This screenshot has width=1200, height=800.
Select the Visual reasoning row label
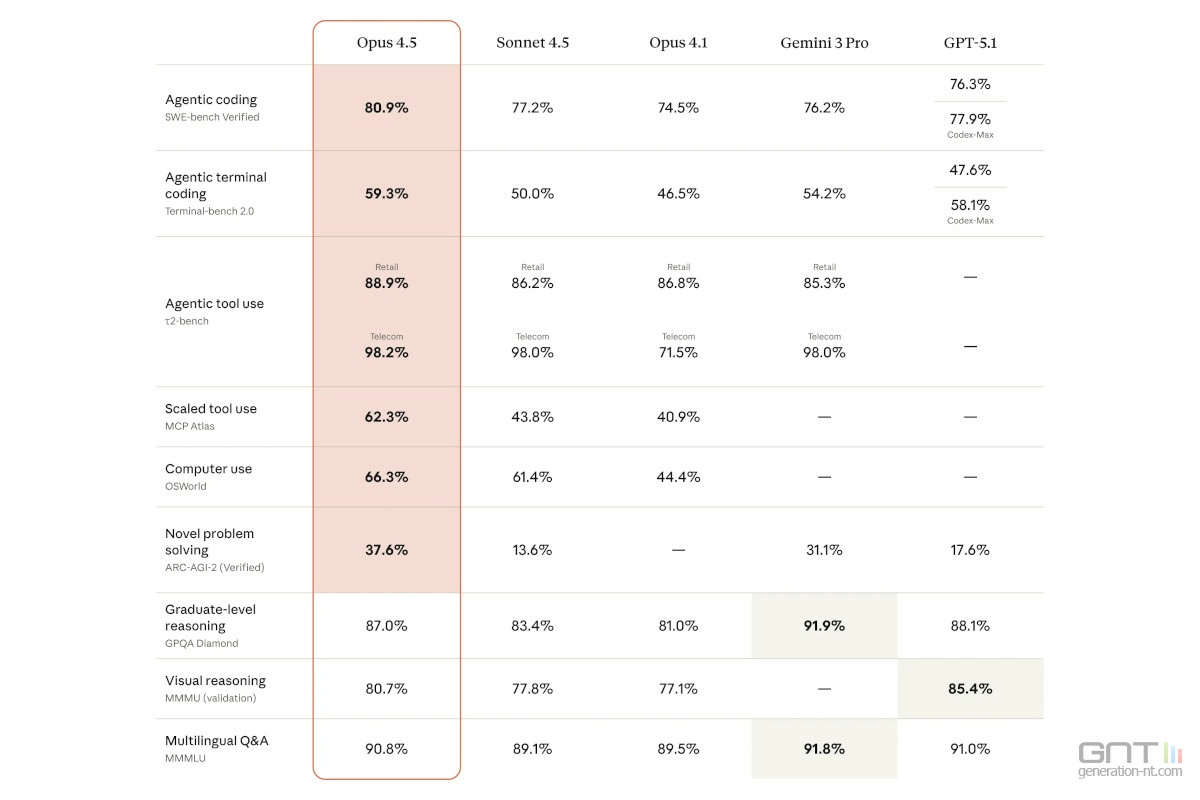point(215,681)
